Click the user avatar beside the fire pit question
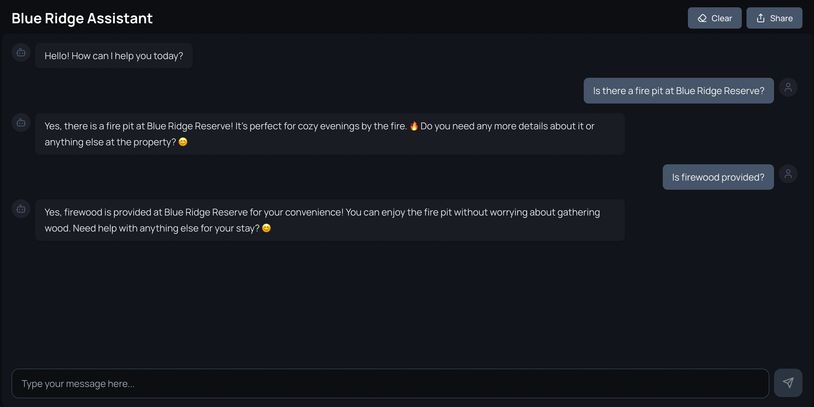Viewport: 814px width, 407px height. (x=788, y=88)
